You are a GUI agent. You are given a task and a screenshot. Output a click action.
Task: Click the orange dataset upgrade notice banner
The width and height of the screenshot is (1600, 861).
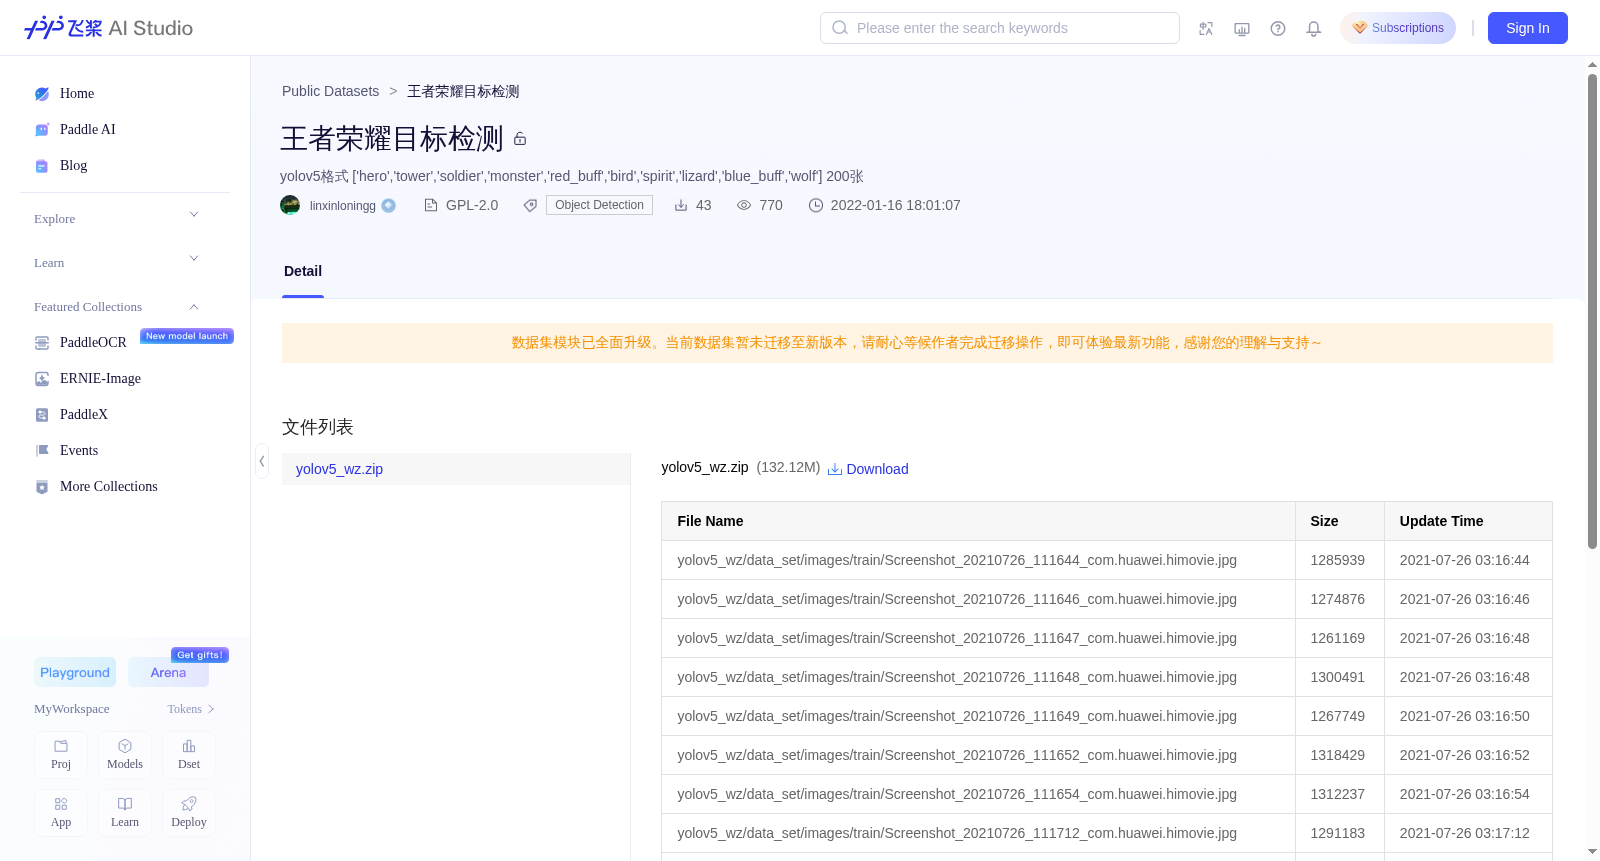click(917, 343)
